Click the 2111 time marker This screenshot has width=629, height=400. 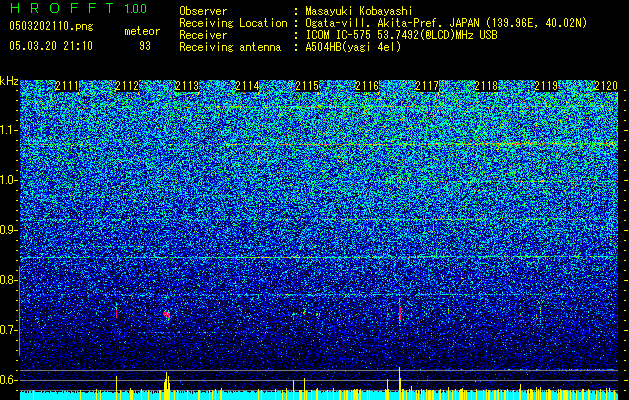pyautogui.click(x=67, y=86)
